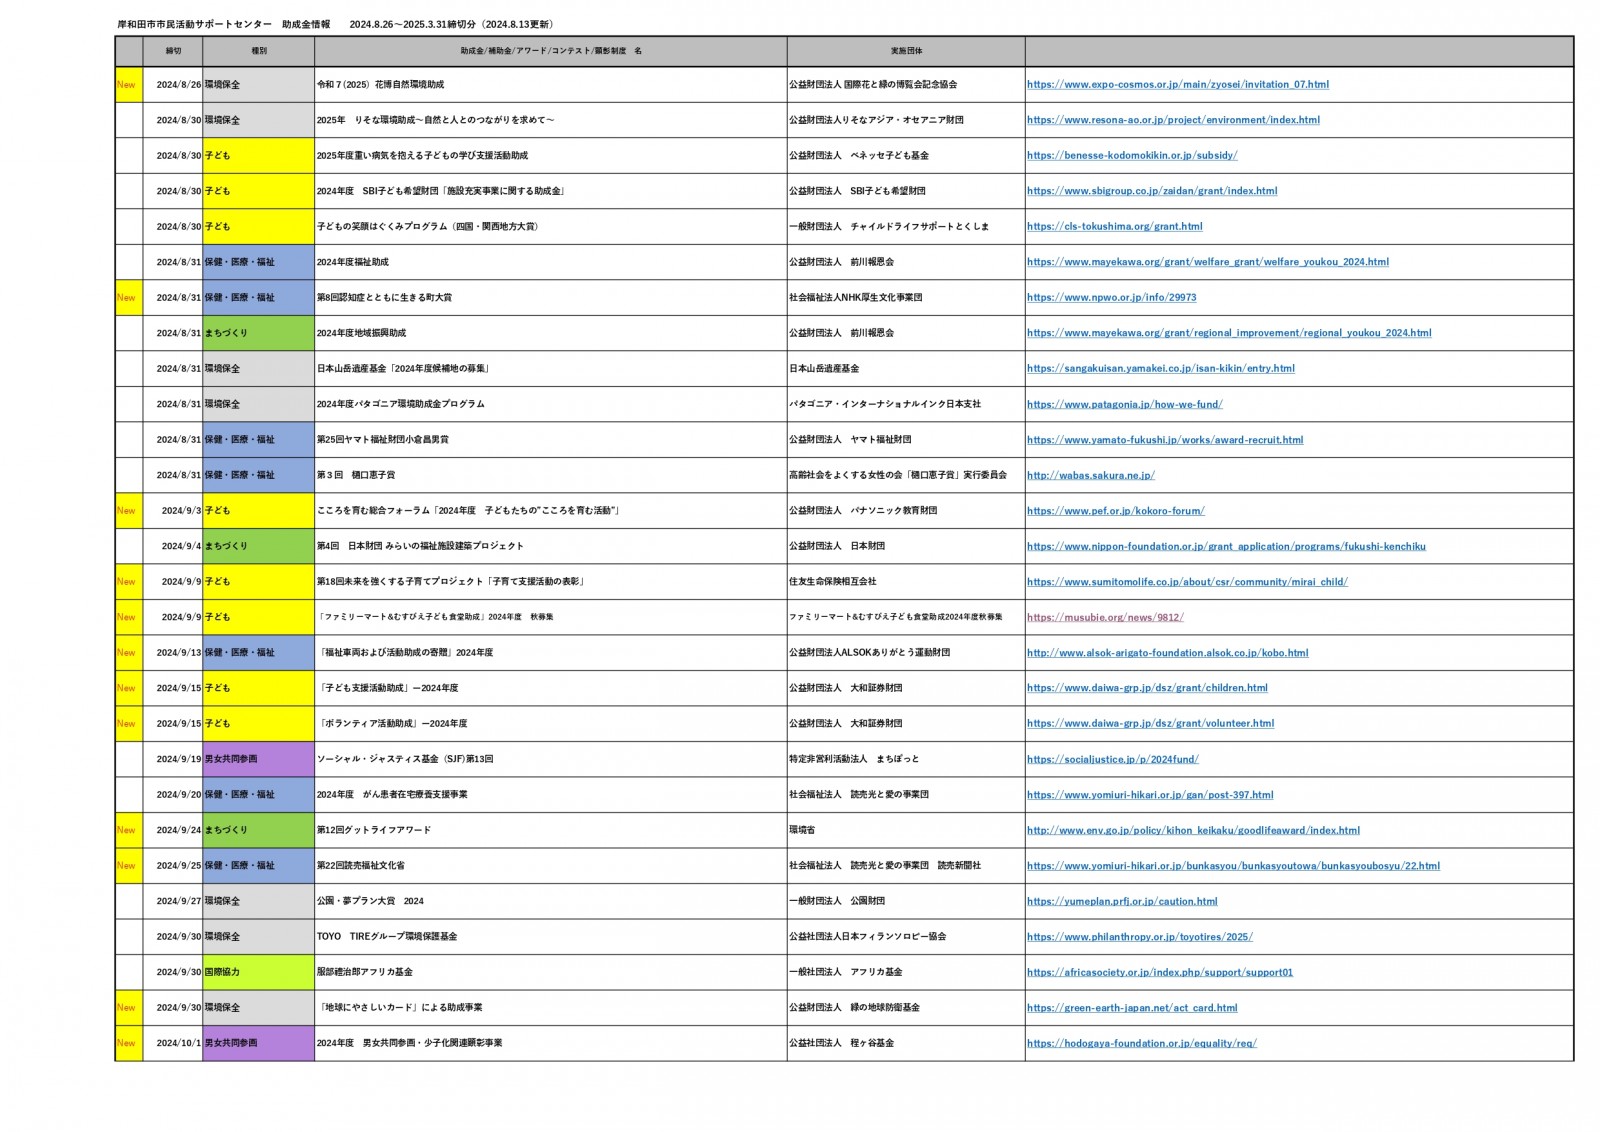The height and width of the screenshot is (1132, 1600).
Task: Open the africasociety.or.jp support01 link
Action: click(1159, 973)
